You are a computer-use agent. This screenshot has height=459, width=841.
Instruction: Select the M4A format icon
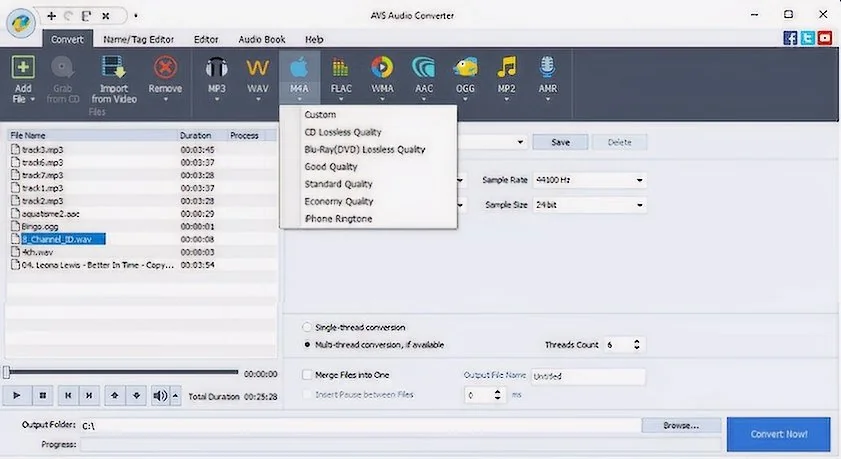click(x=299, y=68)
